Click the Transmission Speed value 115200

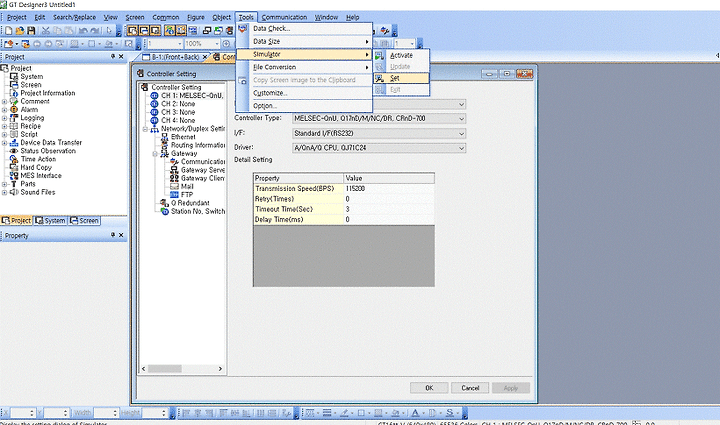388,189
